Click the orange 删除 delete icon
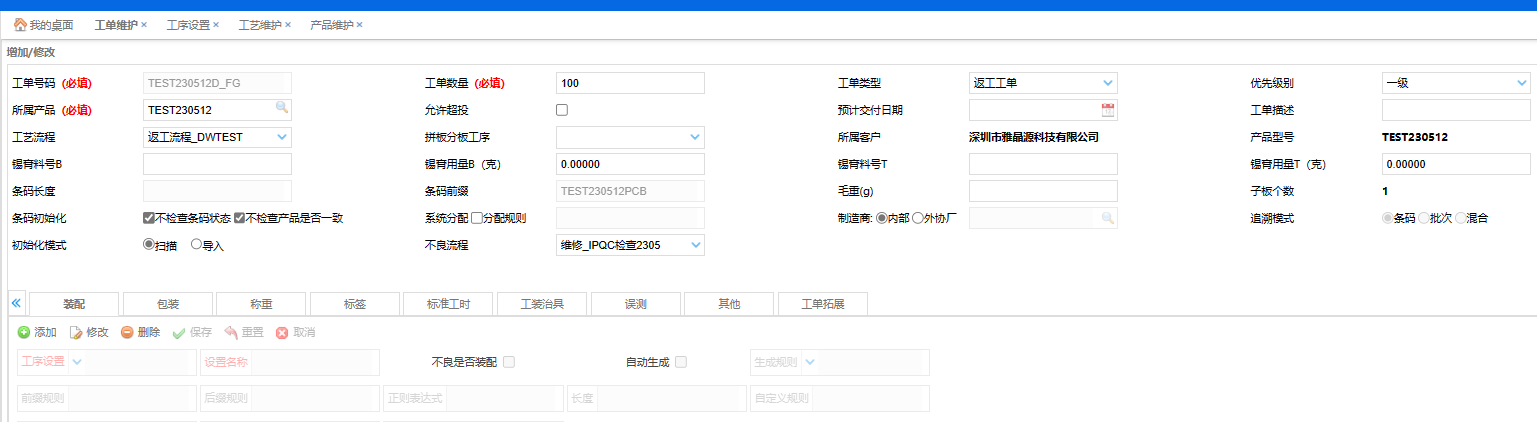 click(x=127, y=332)
